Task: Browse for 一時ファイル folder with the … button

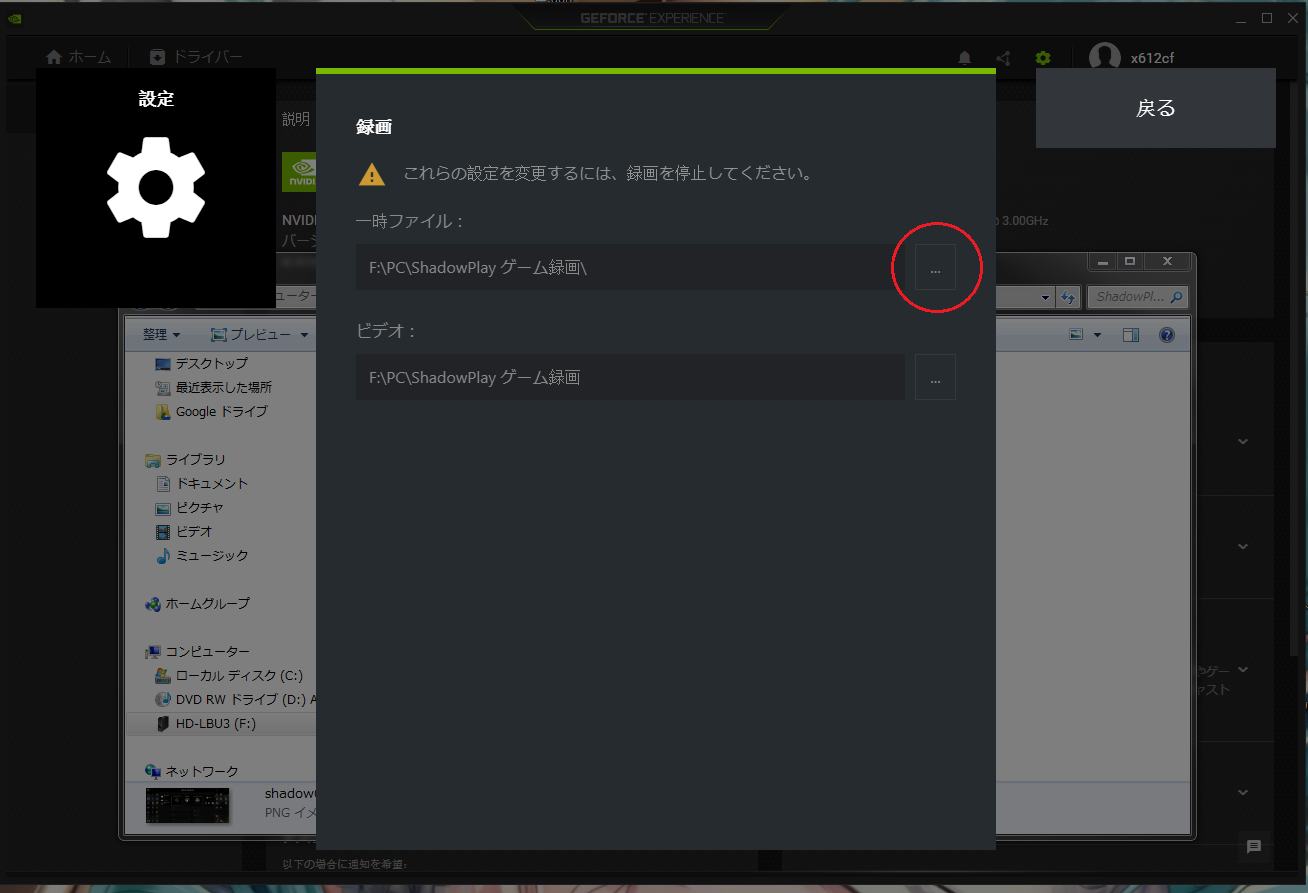Action: (935, 267)
